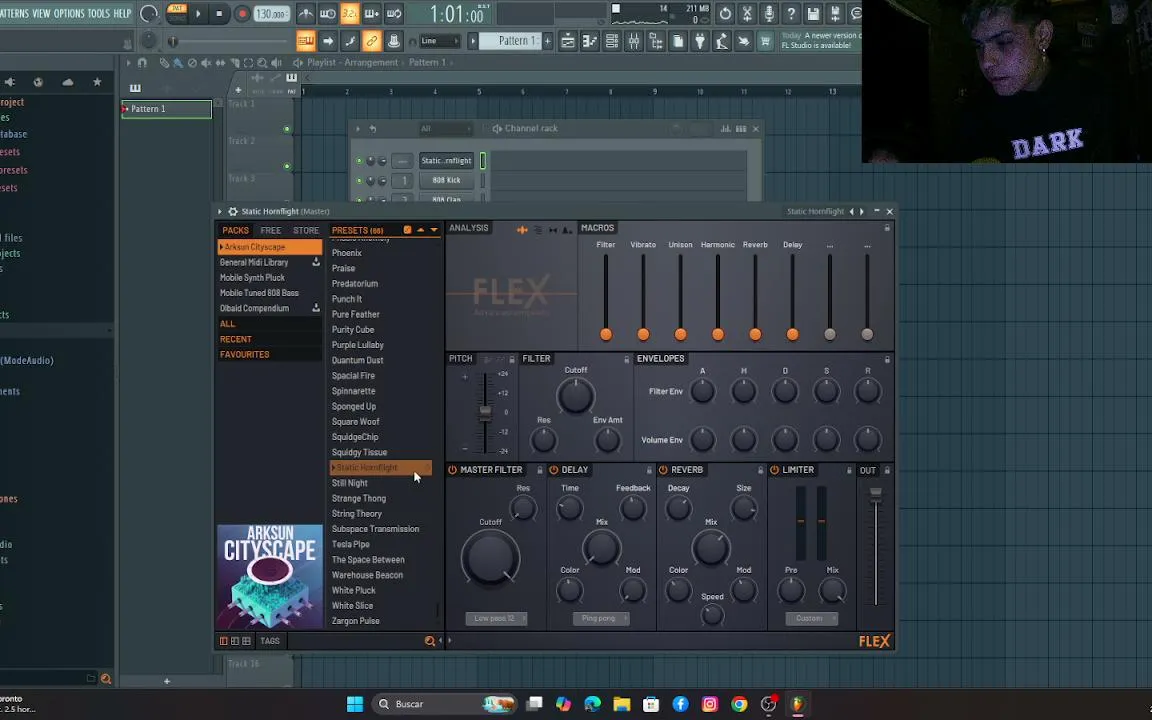Go to next preset arrow in FLEX title

coord(862,212)
